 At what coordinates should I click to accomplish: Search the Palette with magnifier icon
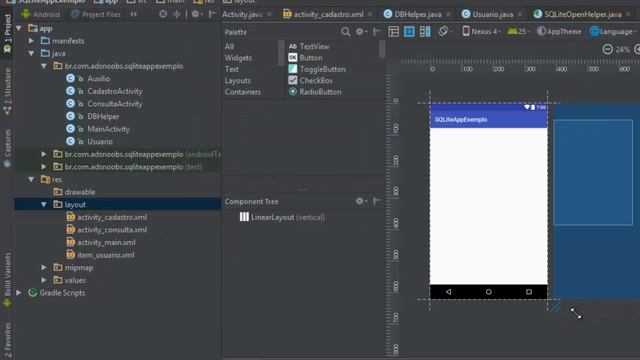(345, 32)
